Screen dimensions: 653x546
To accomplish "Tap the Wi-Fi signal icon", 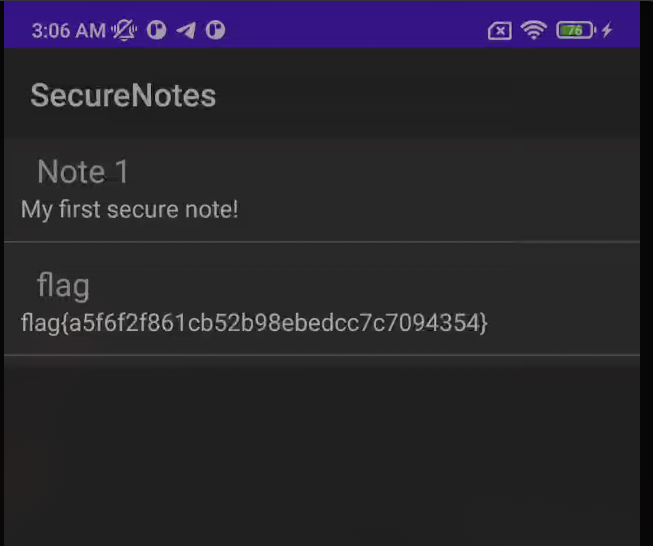I will click(x=534, y=30).
